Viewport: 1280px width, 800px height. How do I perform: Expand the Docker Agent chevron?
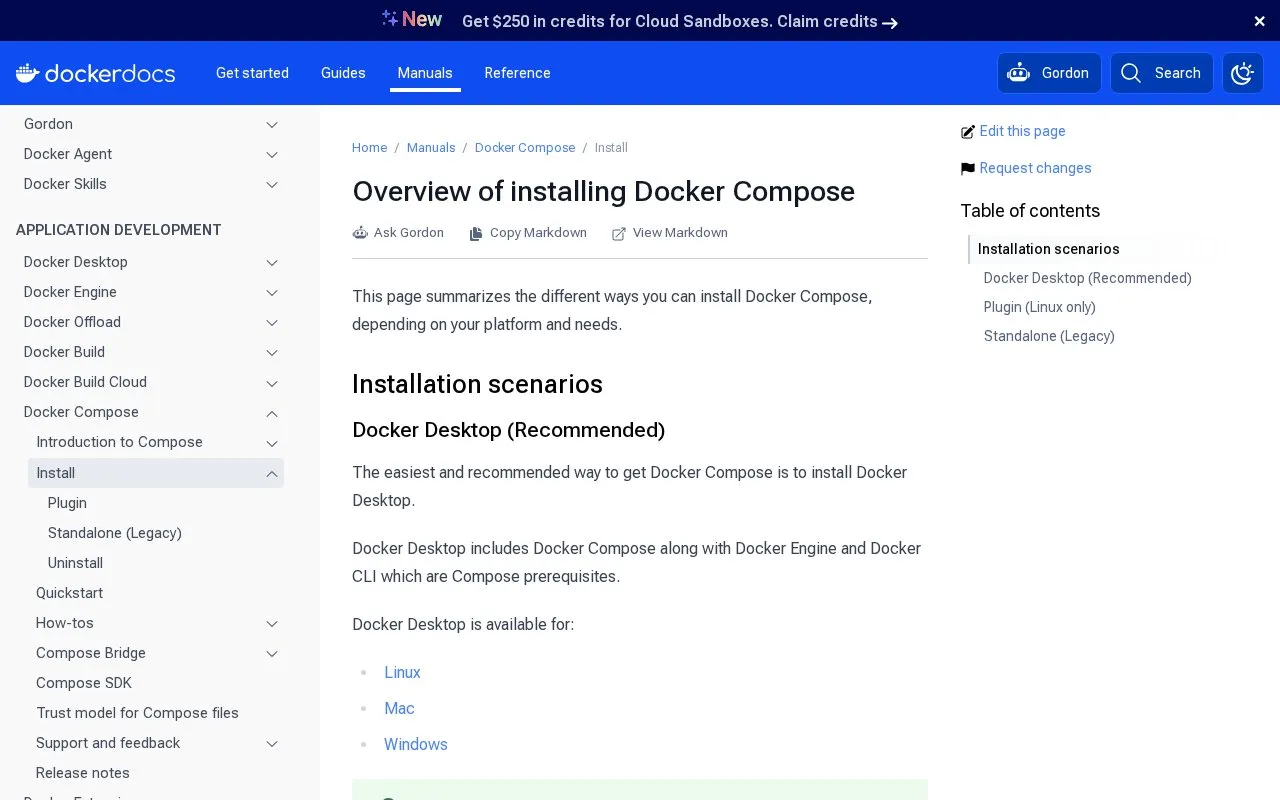point(272,155)
